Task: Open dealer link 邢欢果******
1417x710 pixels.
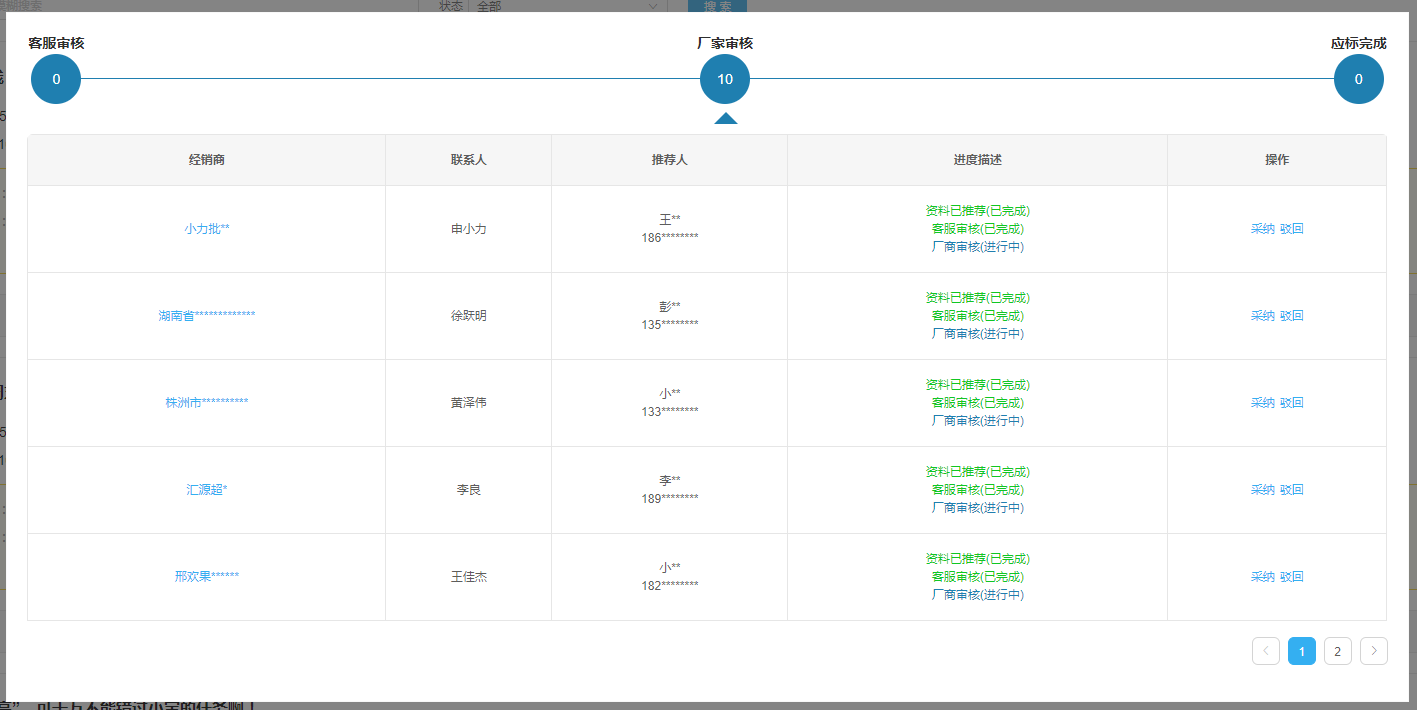Action: [x=207, y=577]
